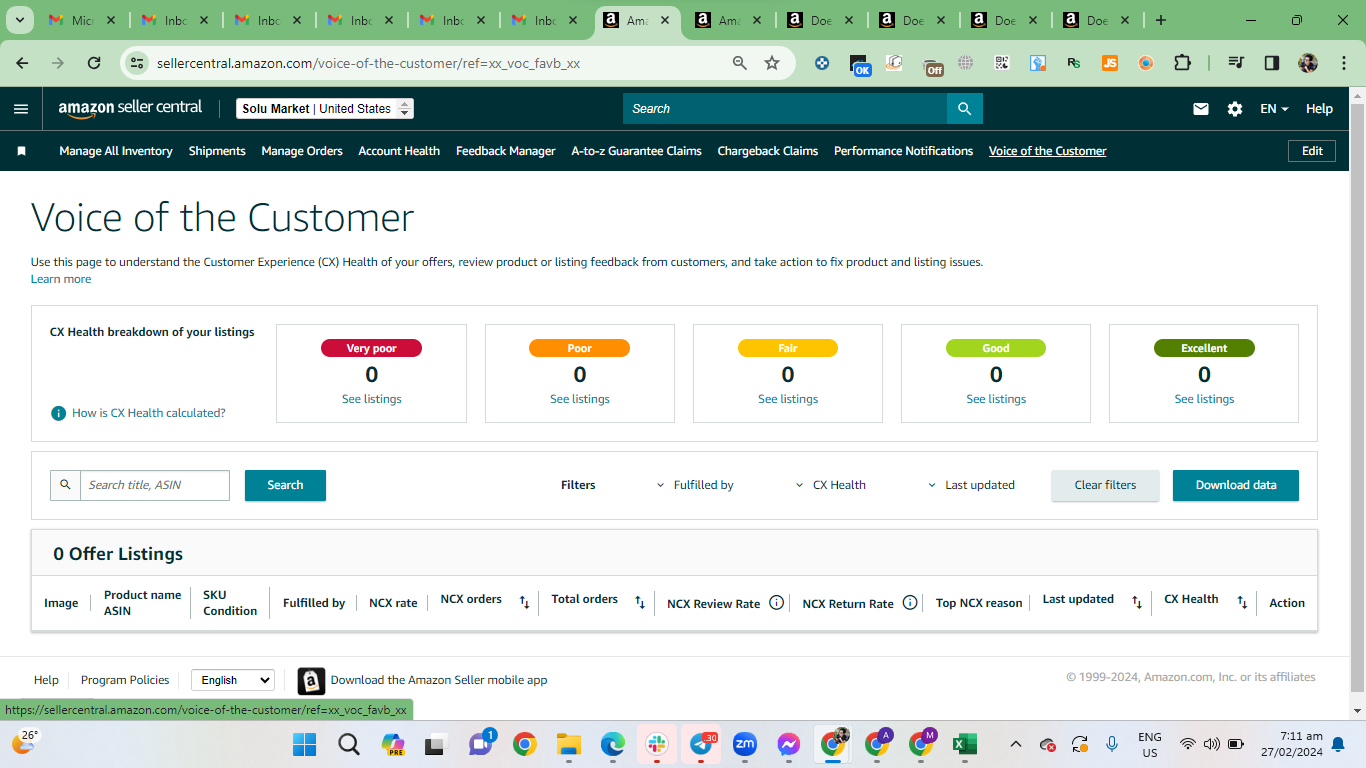
Task: Open Chargeback Claims
Action: (x=768, y=151)
